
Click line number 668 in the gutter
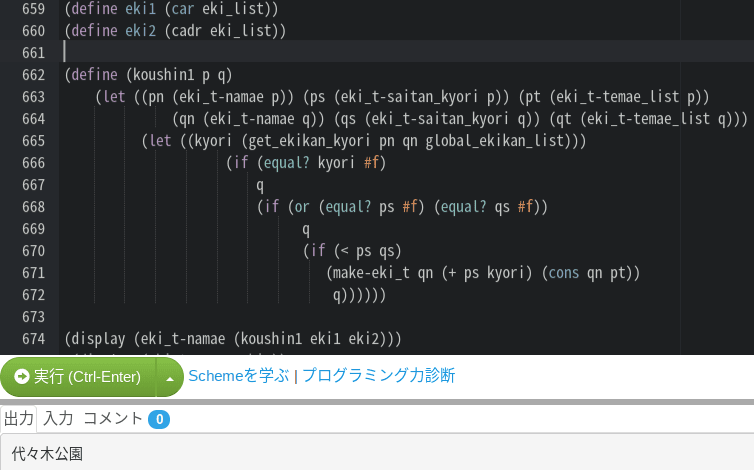coord(33,207)
